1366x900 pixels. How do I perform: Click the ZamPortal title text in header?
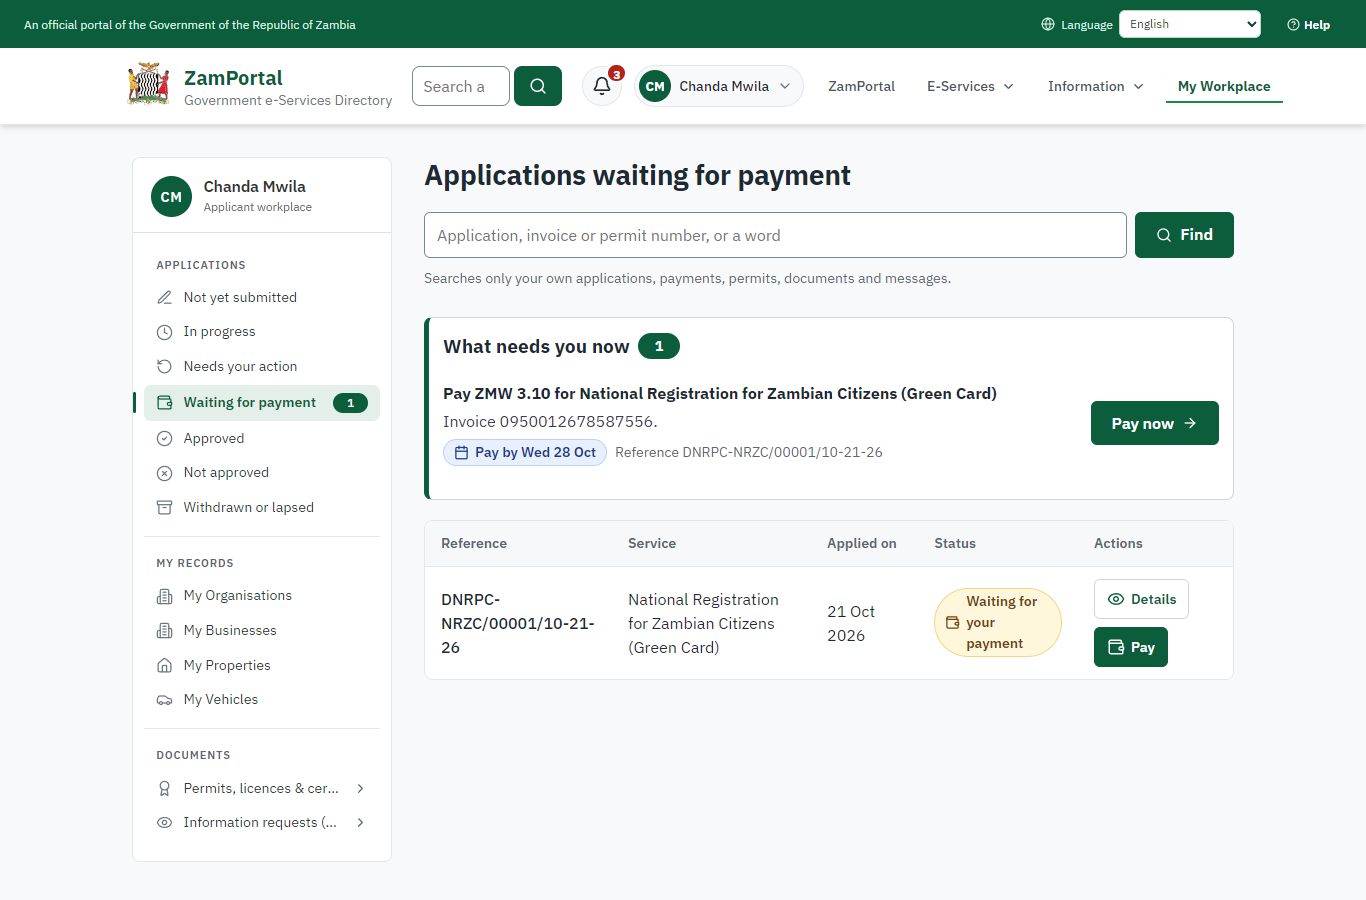[233, 78]
